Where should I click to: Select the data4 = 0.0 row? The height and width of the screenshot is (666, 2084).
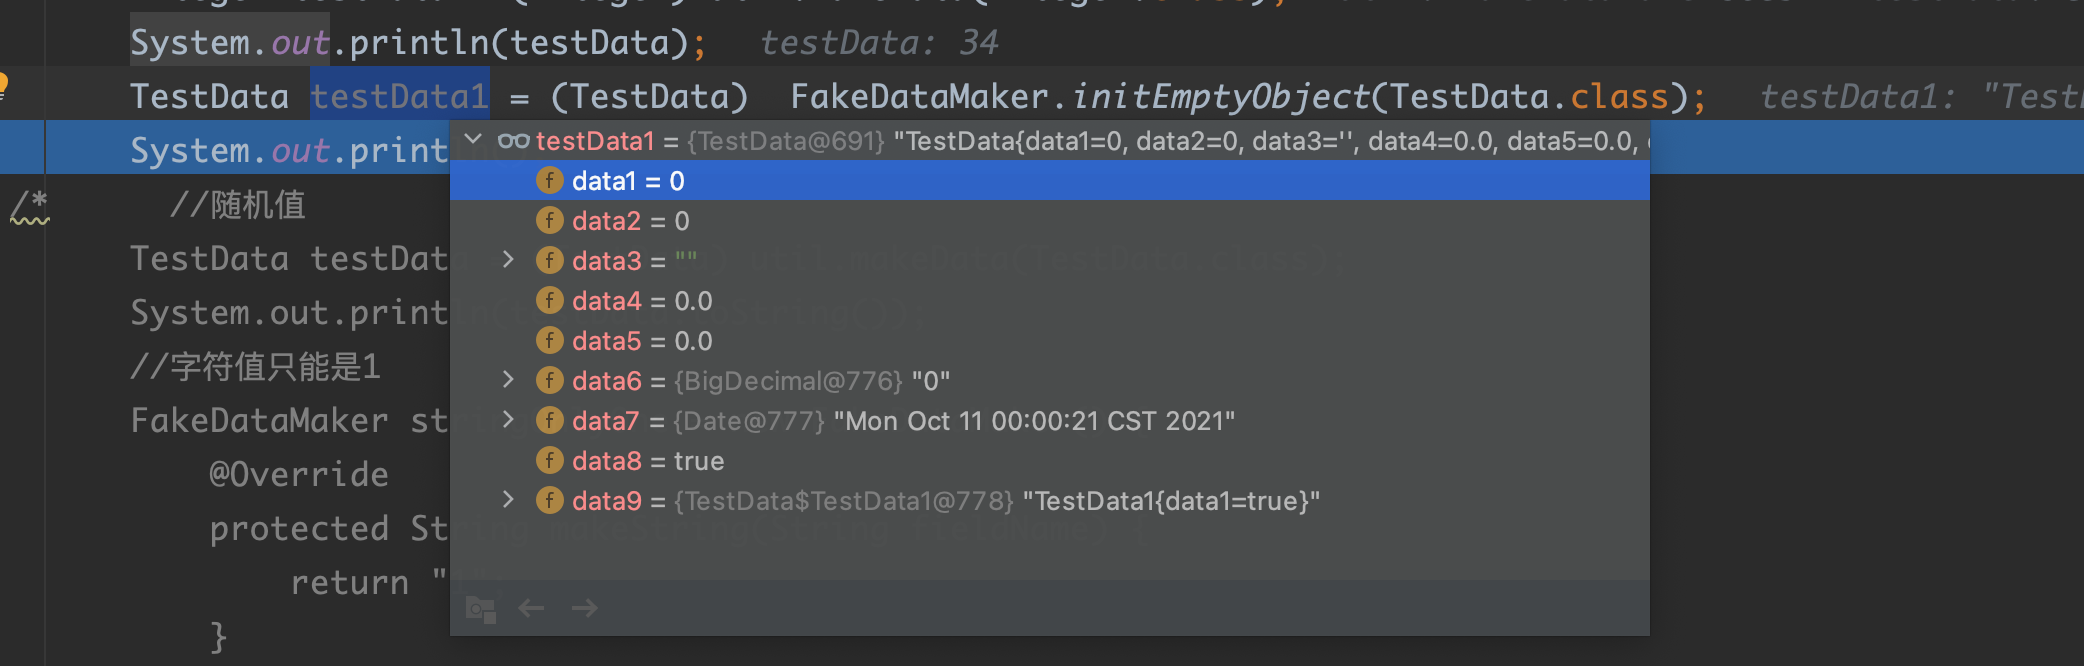click(x=1050, y=300)
